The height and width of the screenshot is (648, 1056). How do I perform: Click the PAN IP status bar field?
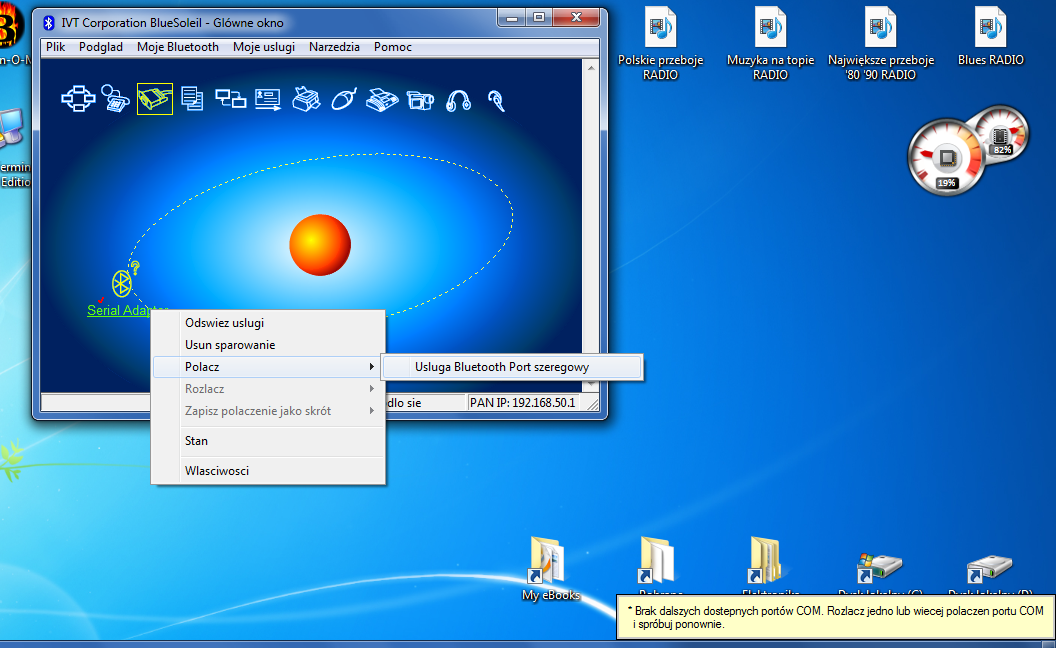[523, 403]
